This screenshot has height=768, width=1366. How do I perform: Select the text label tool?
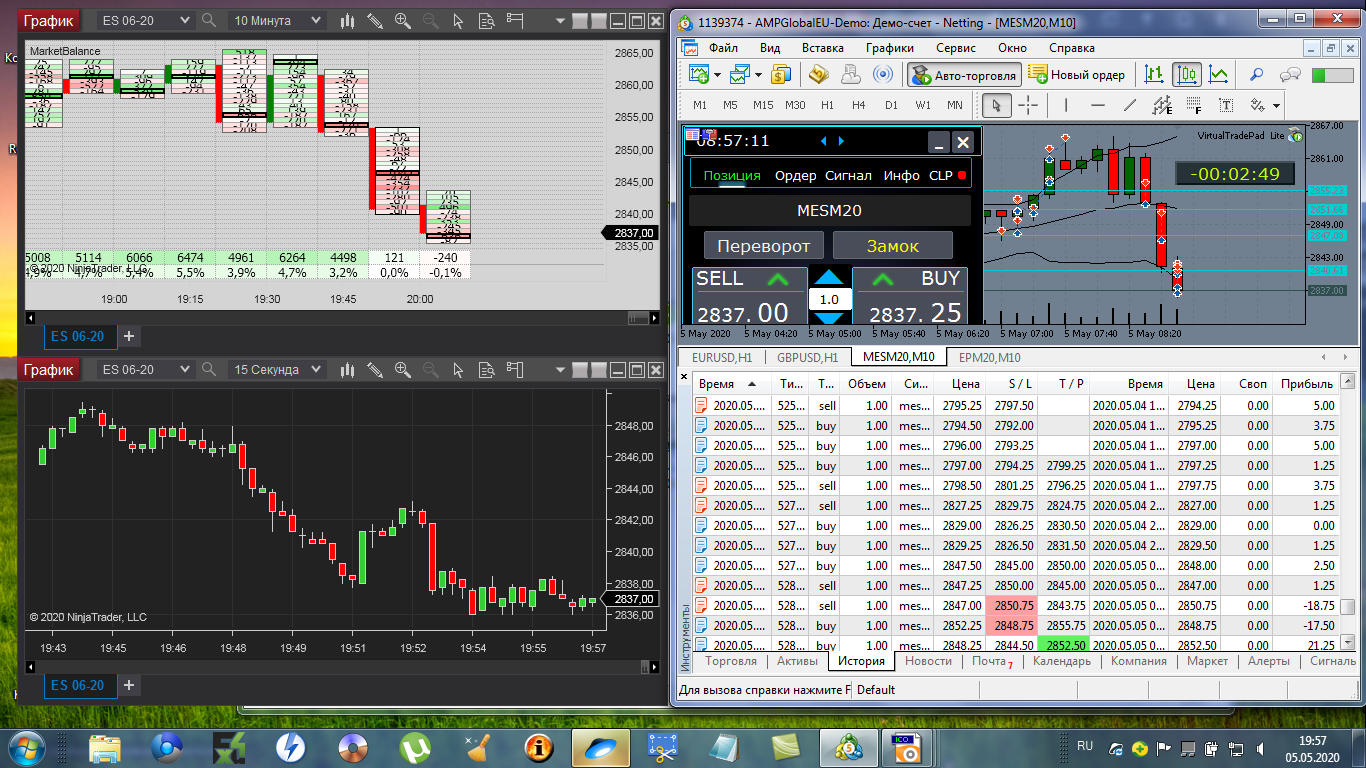tap(1226, 105)
